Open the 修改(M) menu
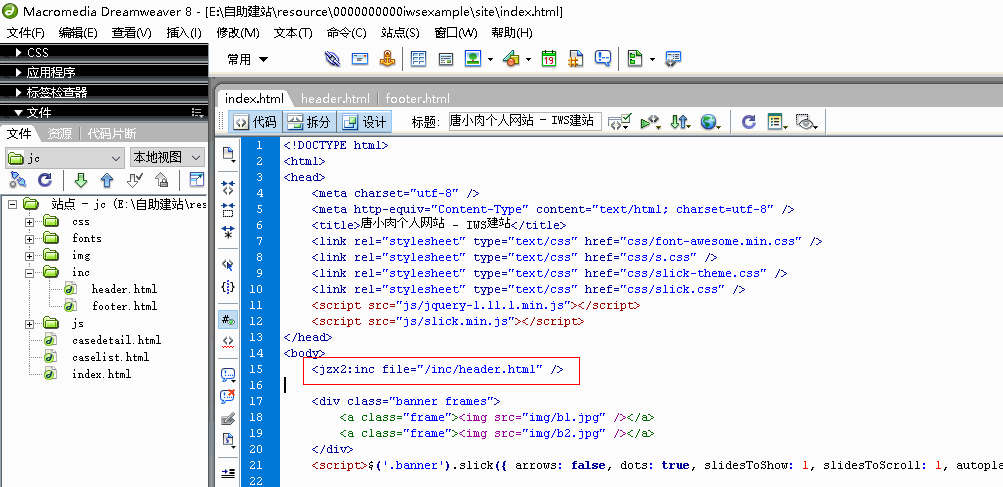Screen dimensions: 1003x487 coord(238,33)
